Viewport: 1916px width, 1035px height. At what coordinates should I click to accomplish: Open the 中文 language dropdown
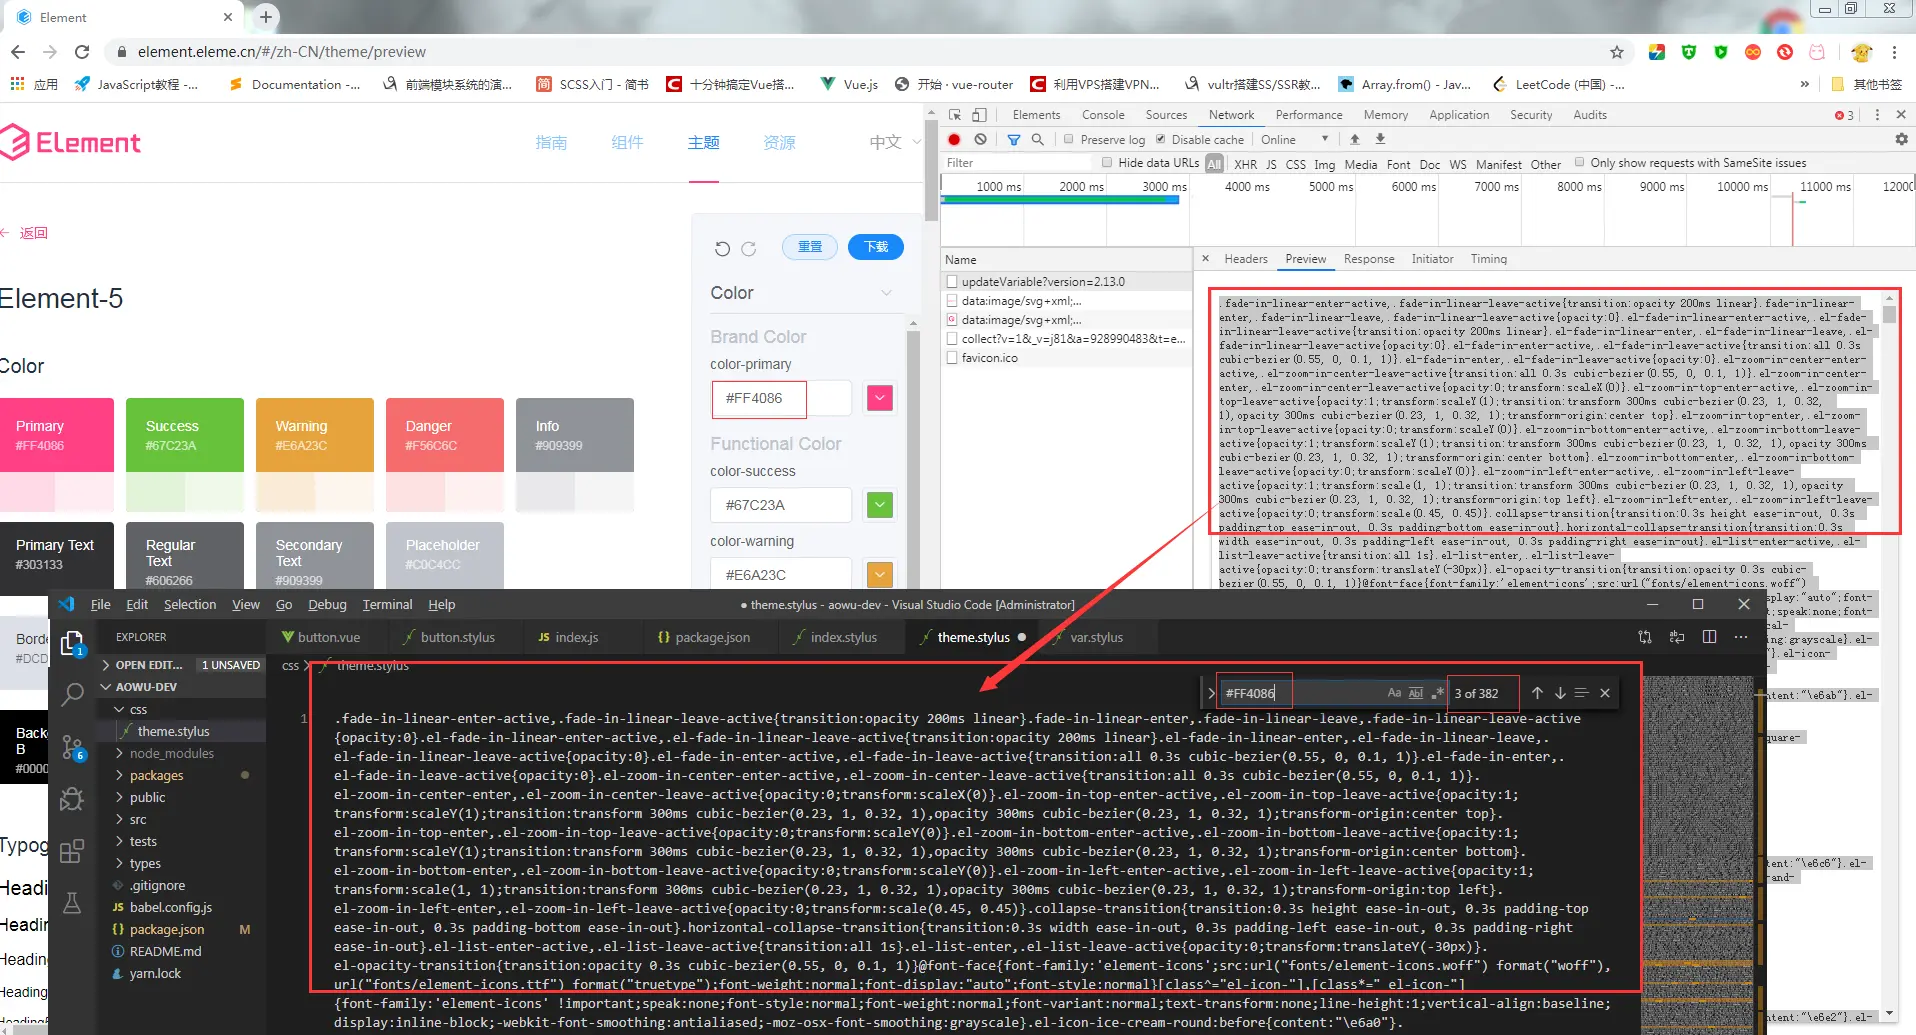pyautogui.click(x=895, y=143)
